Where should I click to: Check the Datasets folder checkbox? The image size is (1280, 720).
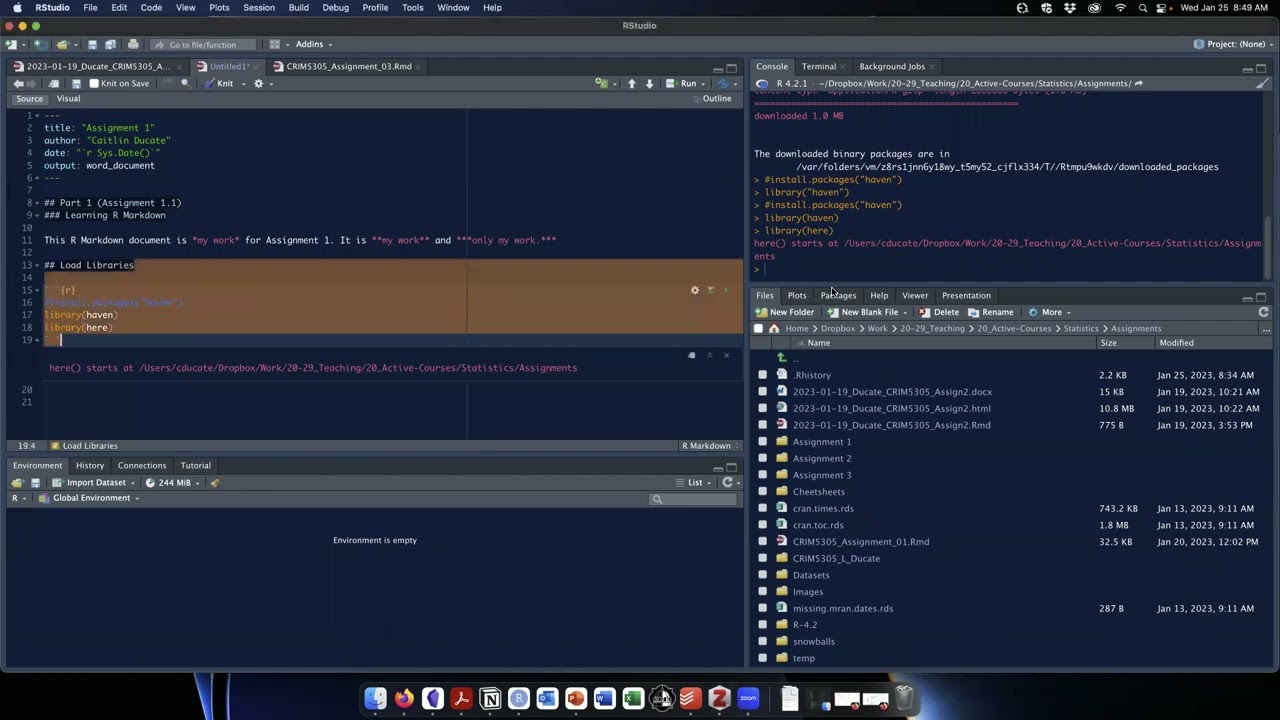point(762,575)
